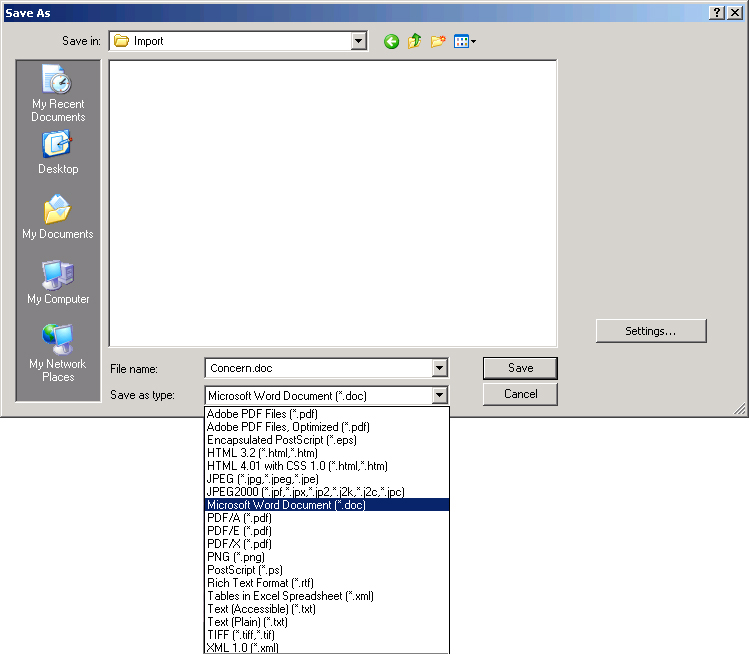
Task: Choose PDF/A (*.pdf) format
Action: (x=327, y=518)
